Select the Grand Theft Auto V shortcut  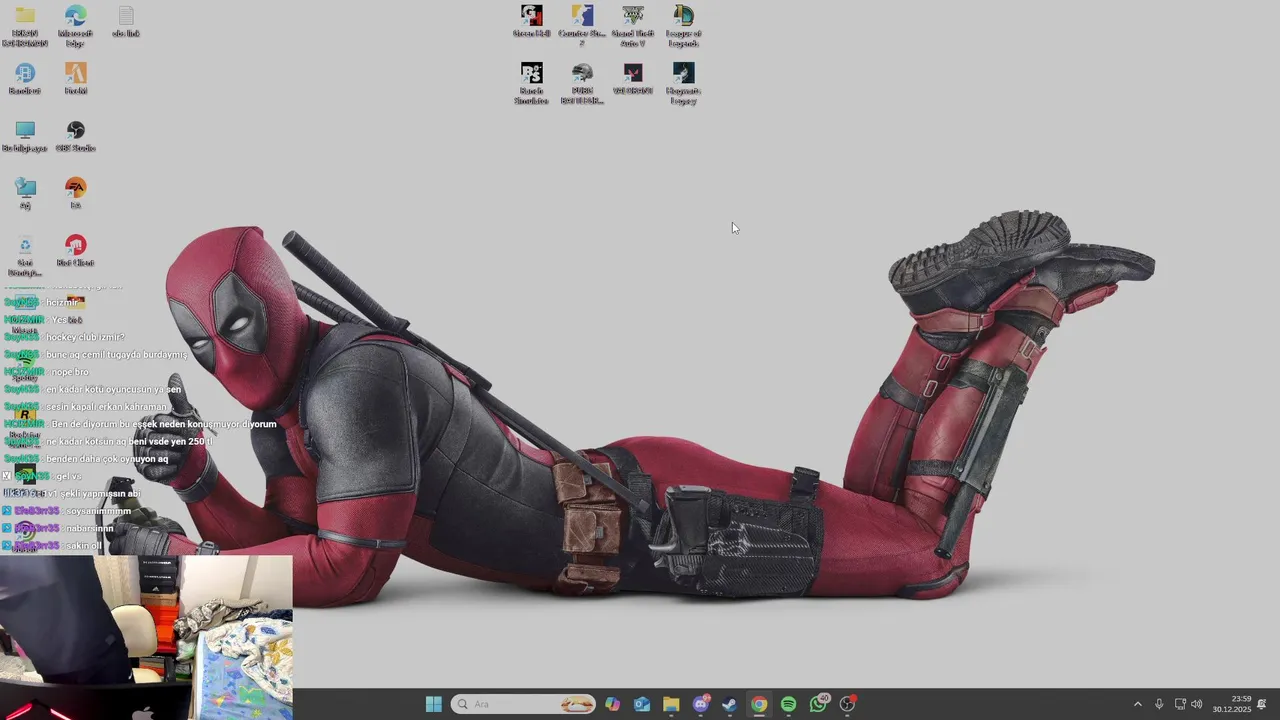[x=633, y=26]
